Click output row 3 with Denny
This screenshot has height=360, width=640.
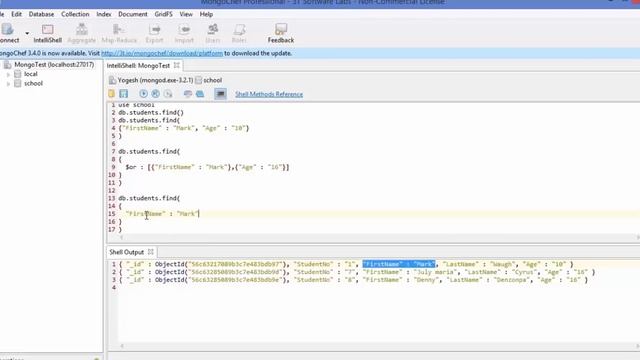tap(353, 280)
